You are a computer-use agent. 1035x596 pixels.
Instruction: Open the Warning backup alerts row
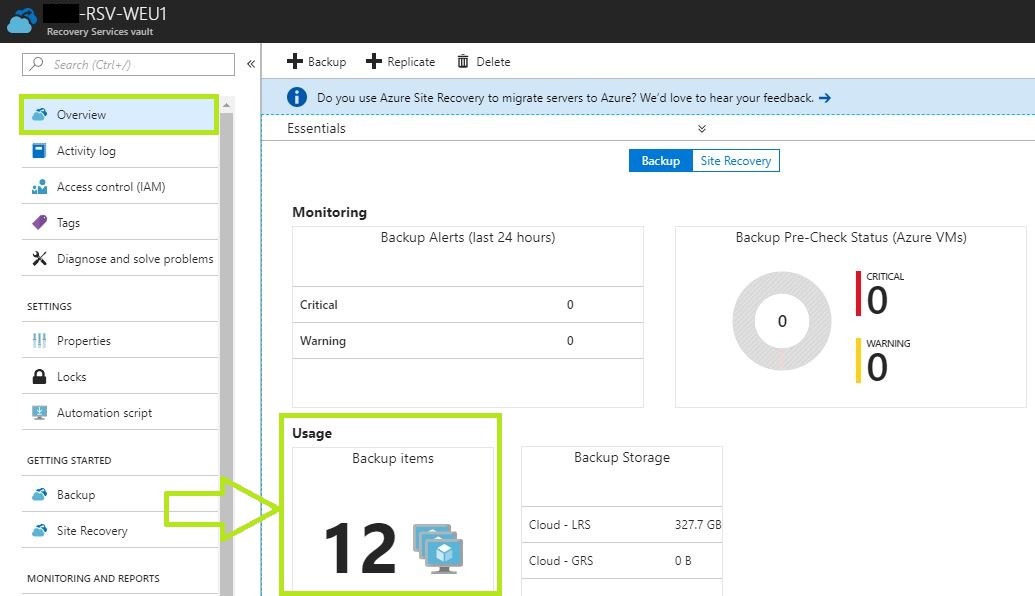tap(467, 341)
